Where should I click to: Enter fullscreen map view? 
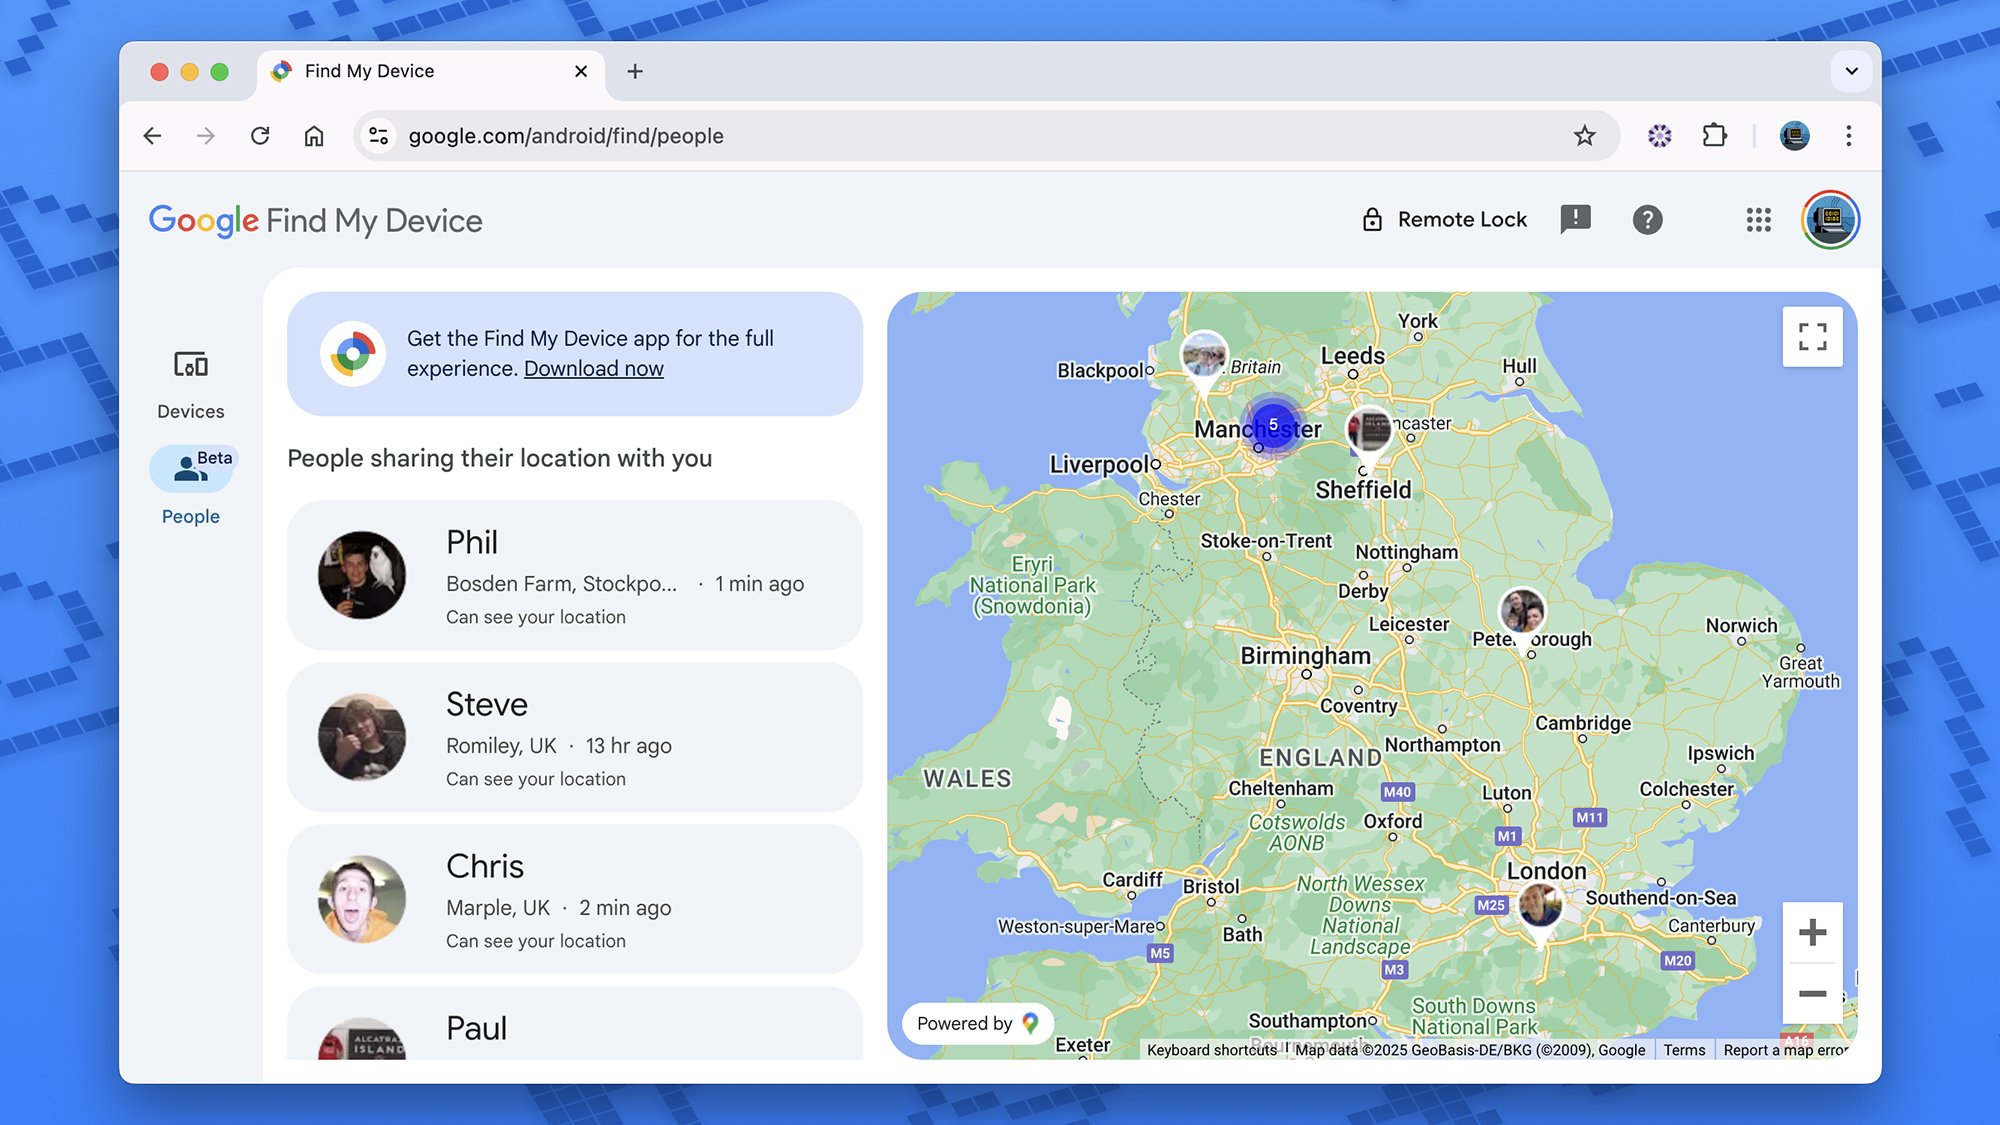click(x=1813, y=337)
